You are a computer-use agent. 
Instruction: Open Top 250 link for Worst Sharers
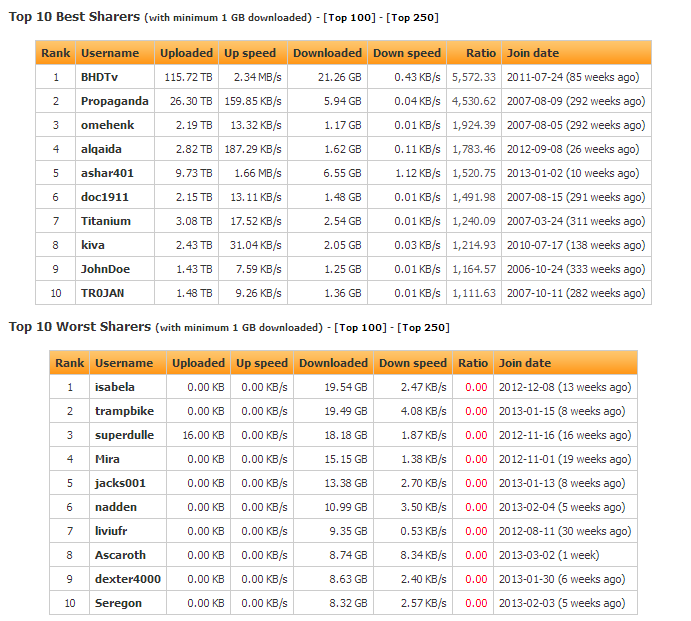point(424,327)
